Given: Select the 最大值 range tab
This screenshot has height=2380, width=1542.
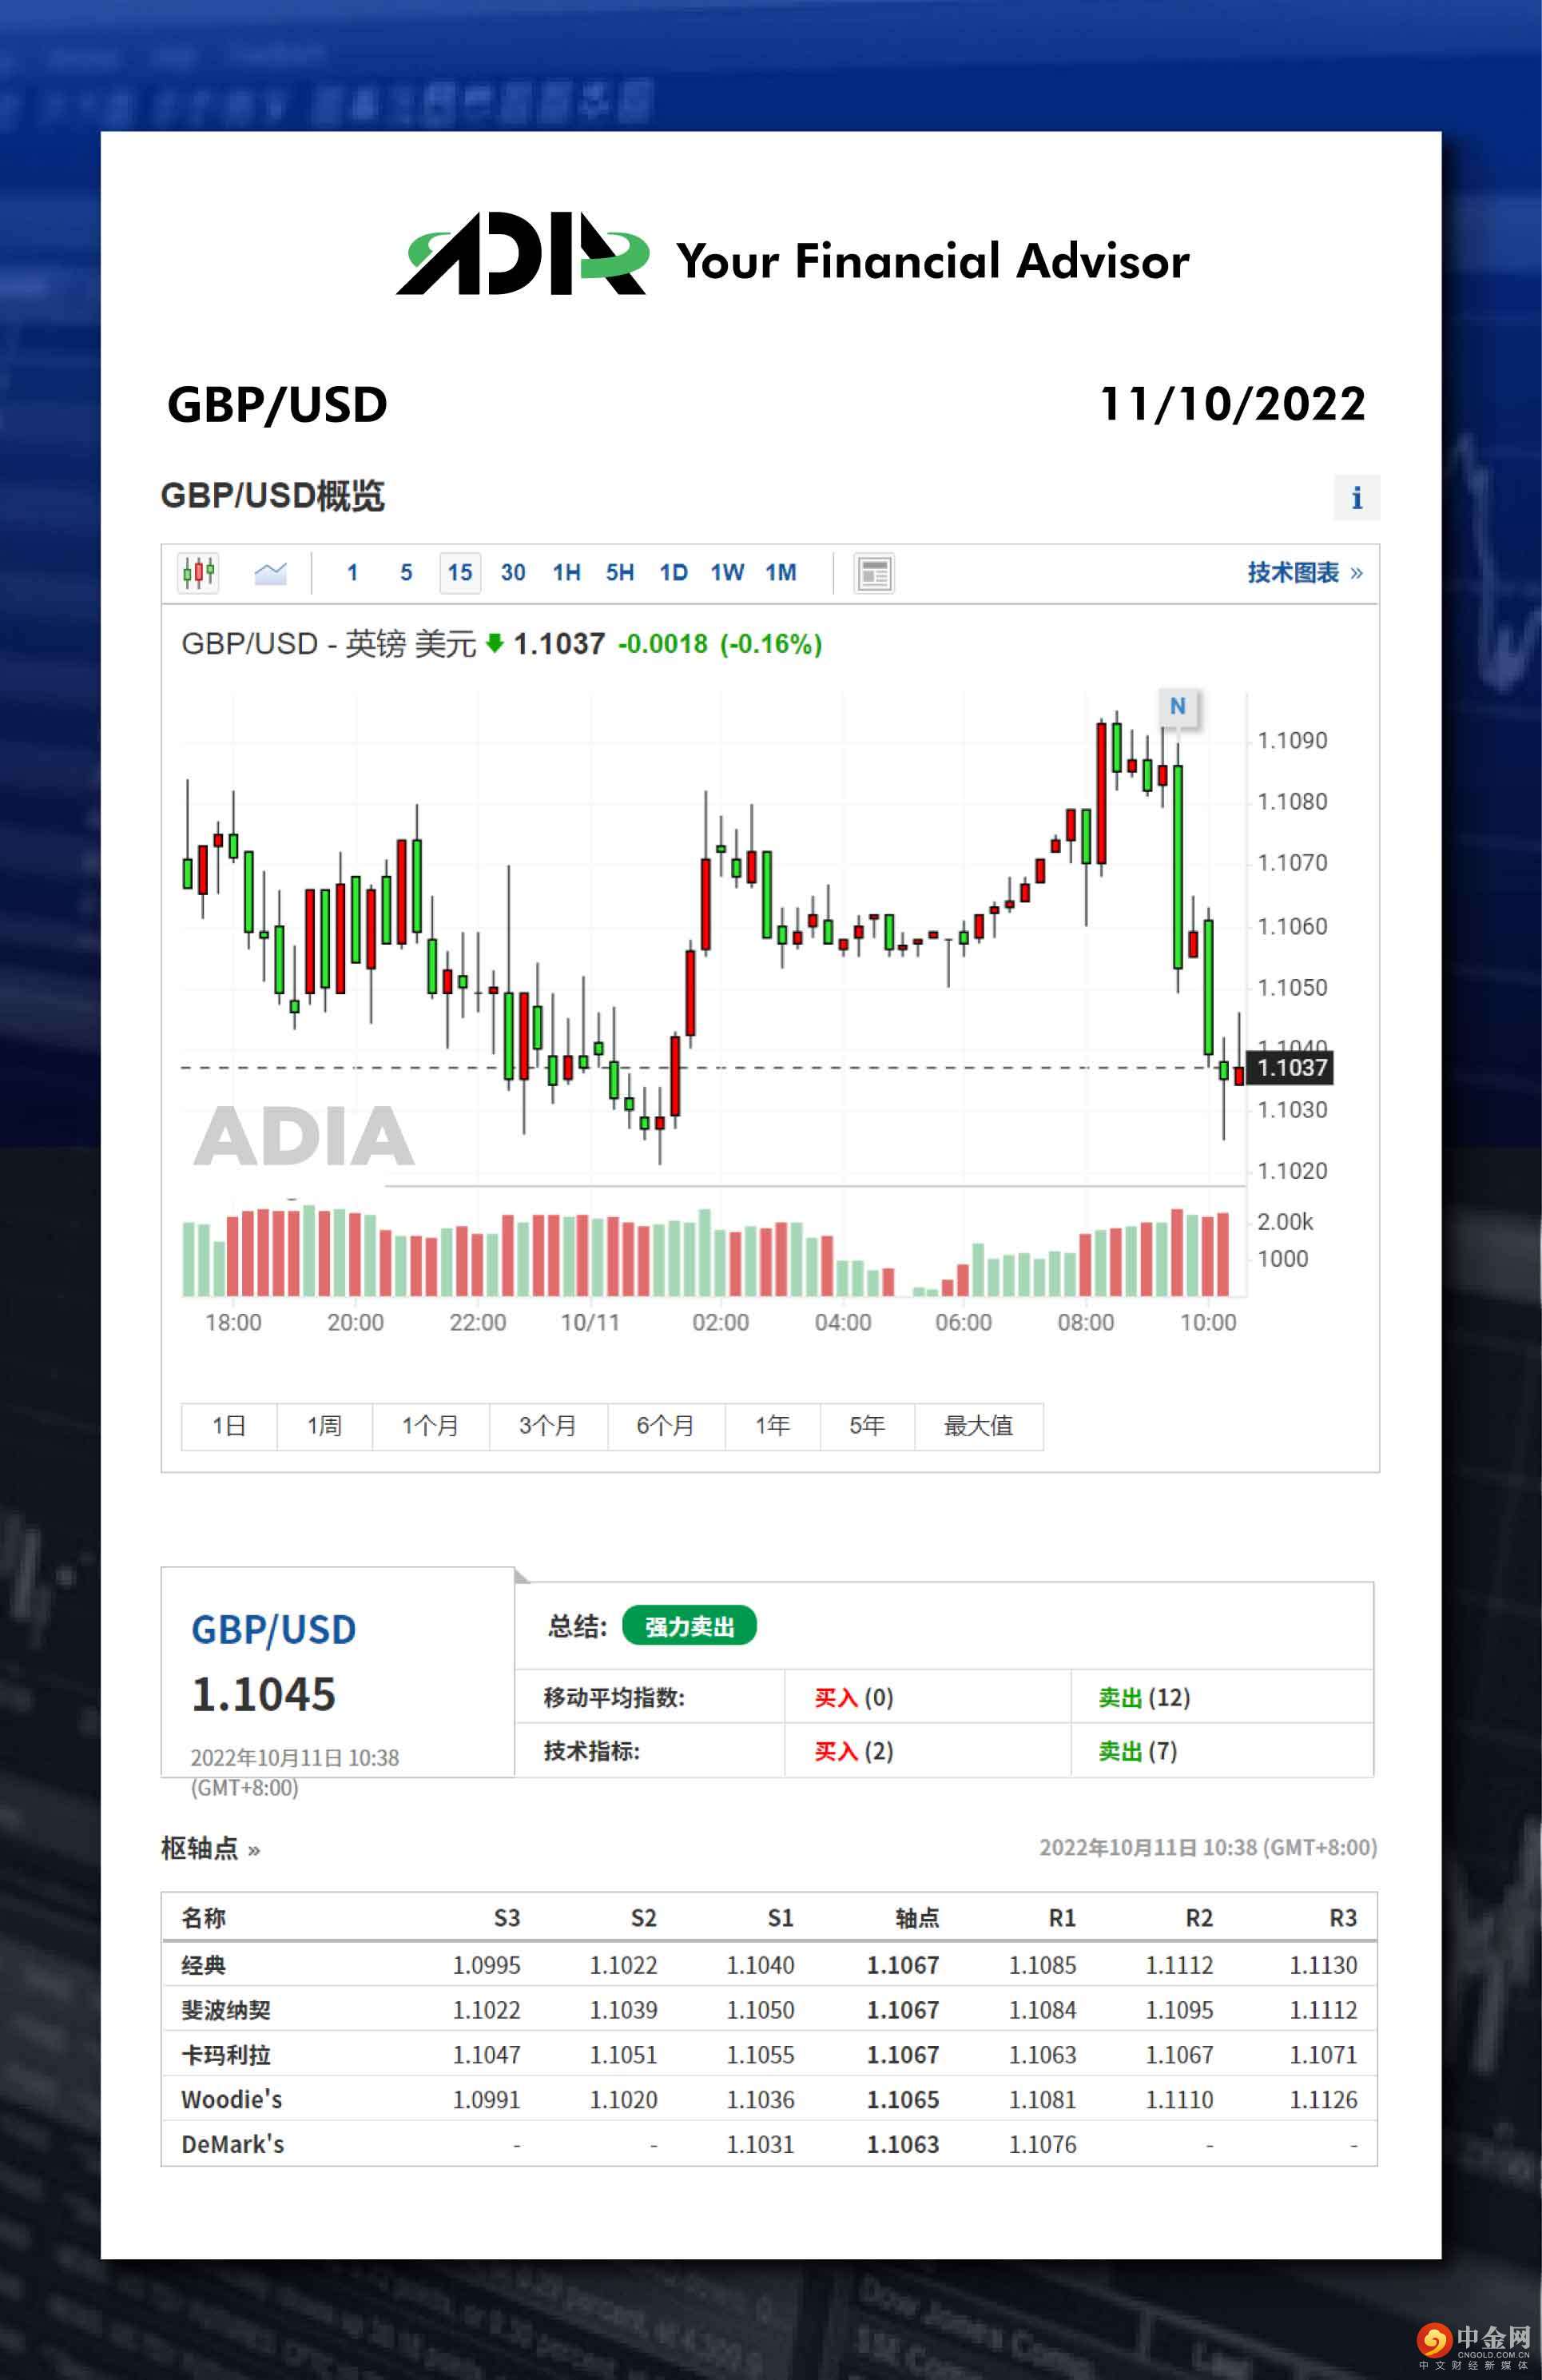Looking at the screenshot, I should (978, 1425).
